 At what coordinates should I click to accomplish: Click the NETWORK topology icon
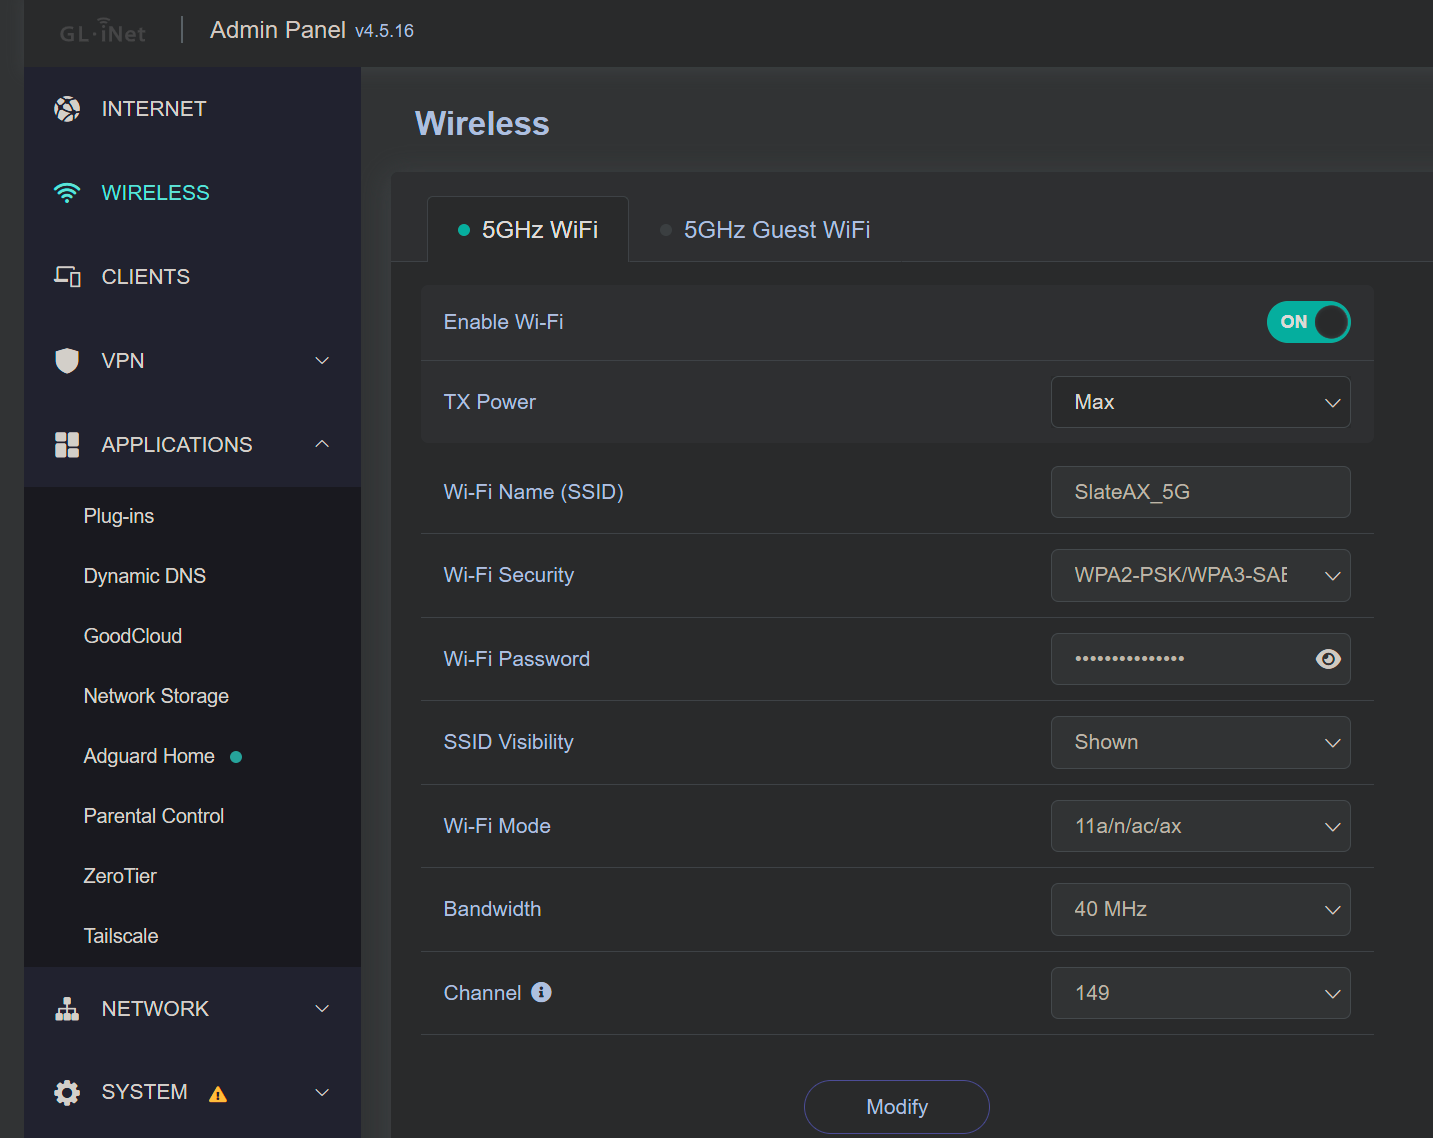pyautogui.click(x=67, y=1008)
